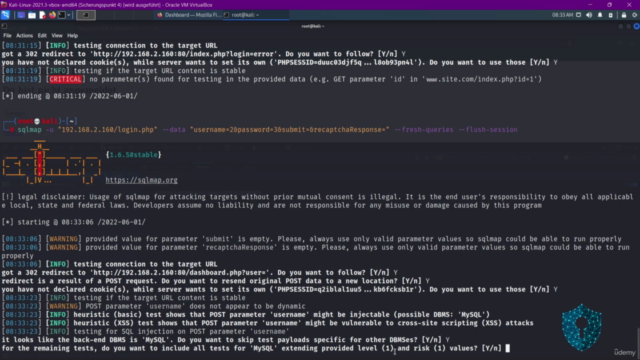This screenshot has width=640, height=360.
Task: Click the volume speaker icon
Action: (589, 15)
